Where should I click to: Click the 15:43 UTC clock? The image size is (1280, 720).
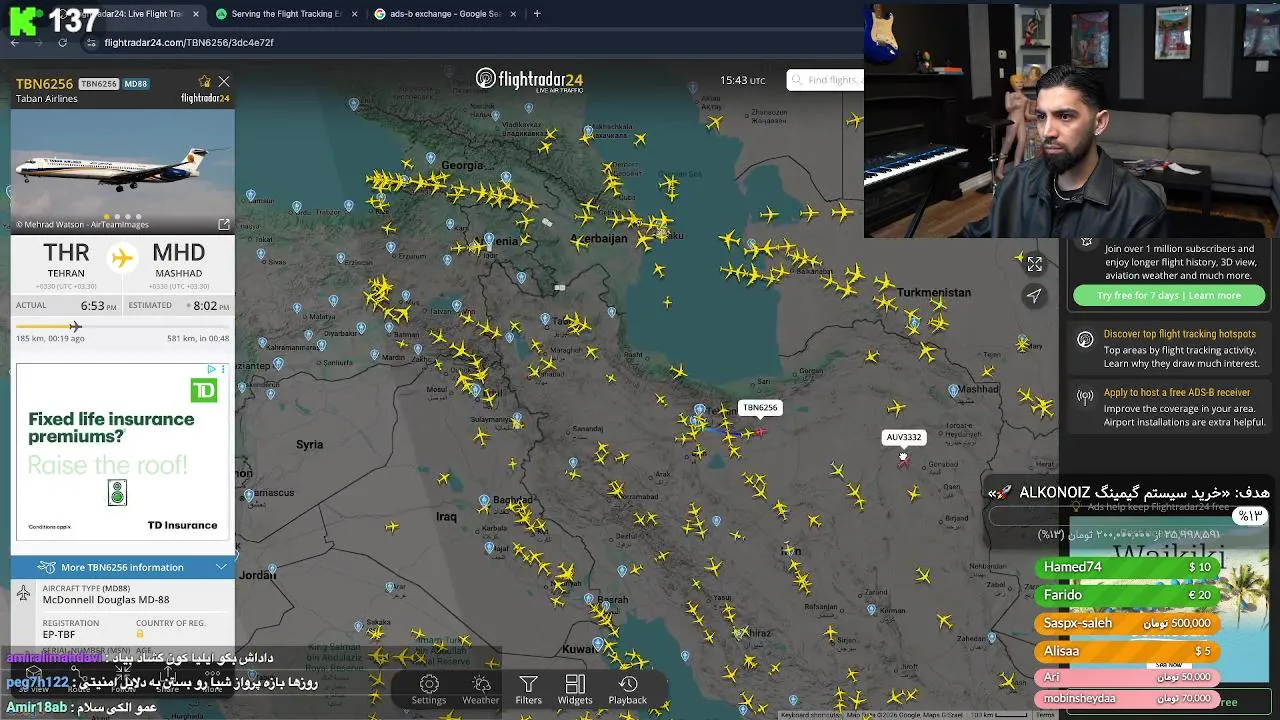[x=742, y=80]
